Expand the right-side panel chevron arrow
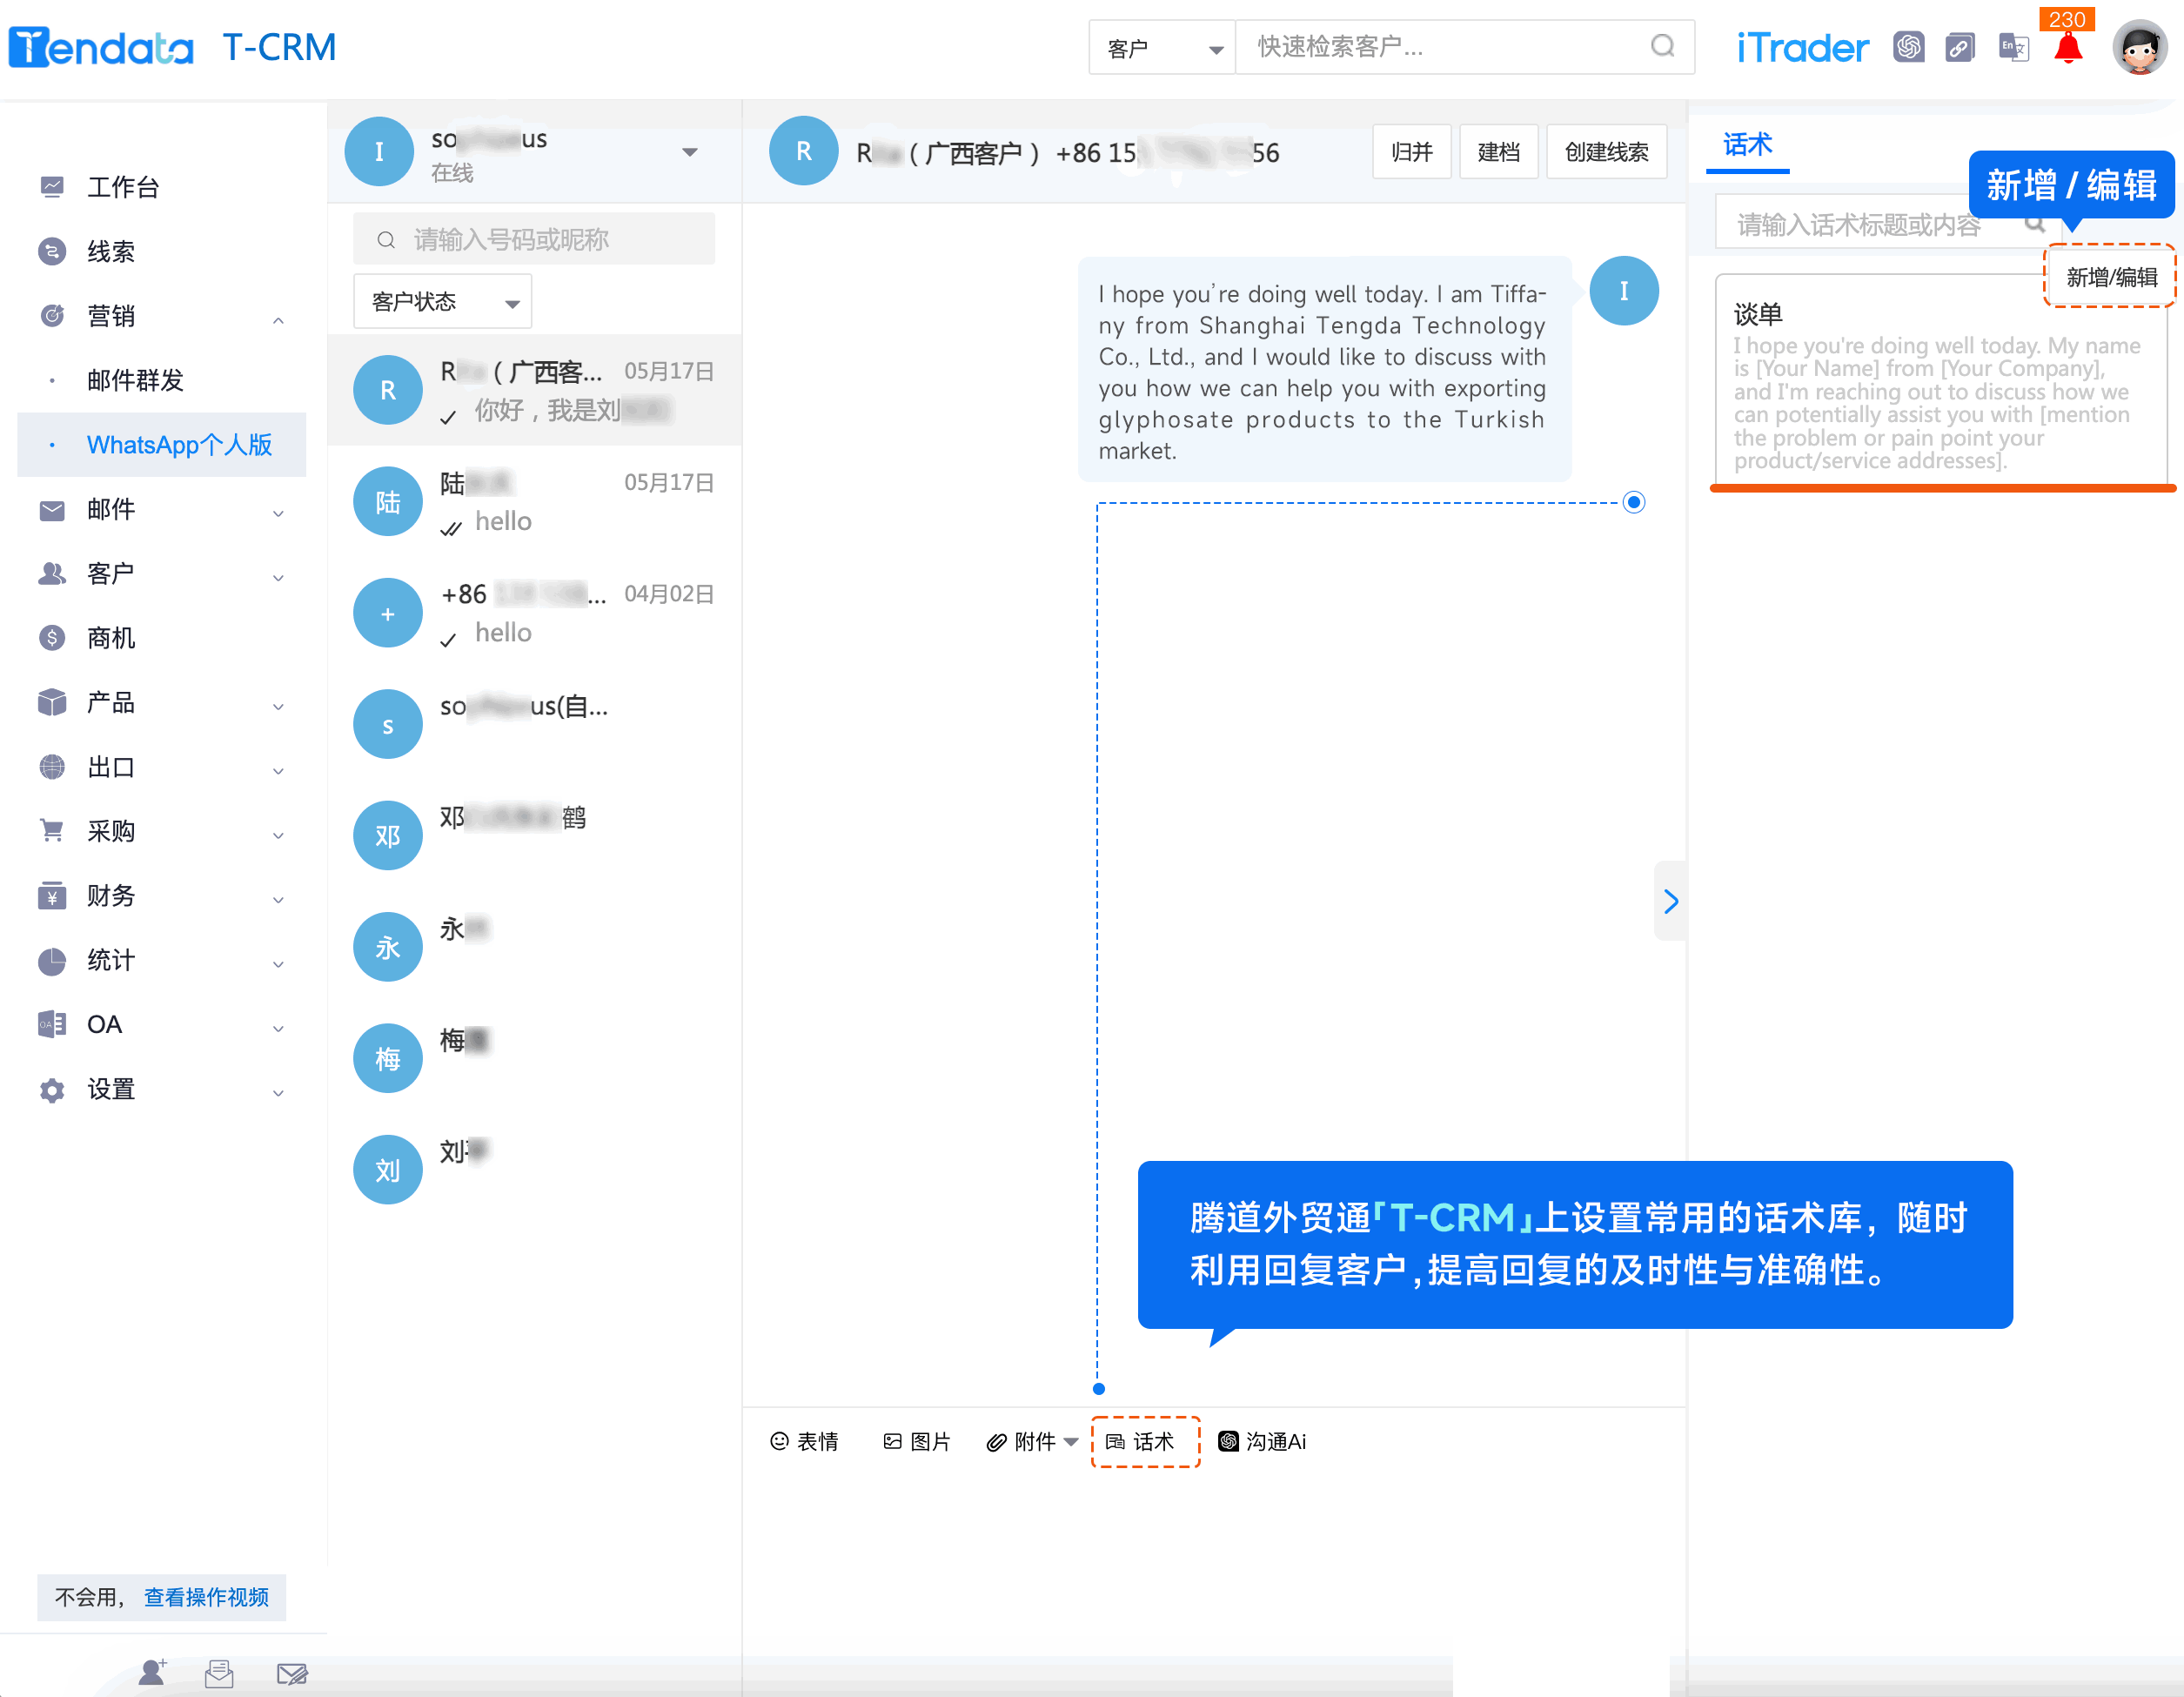This screenshot has width=2184, height=1697. coord(1670,901)
